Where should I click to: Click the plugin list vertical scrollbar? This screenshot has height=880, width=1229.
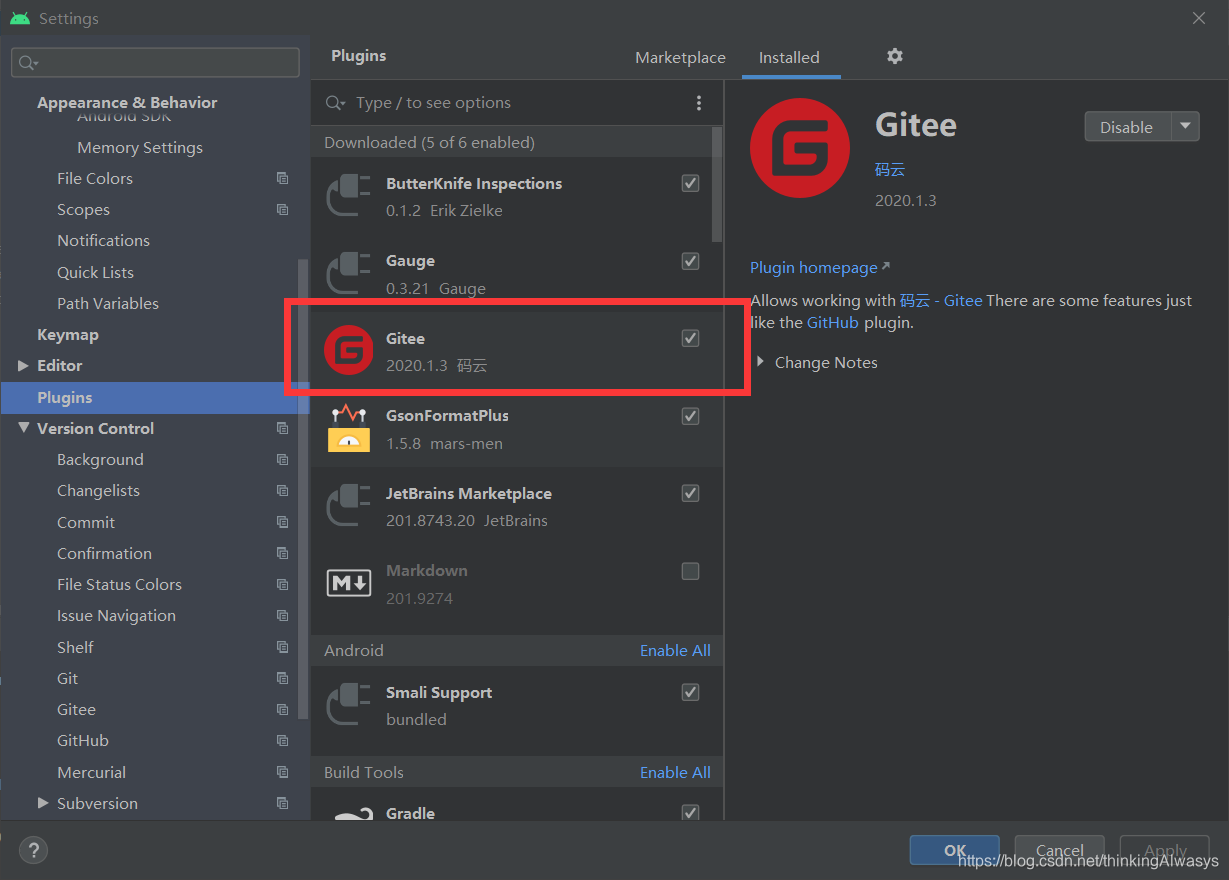[716, 184]
